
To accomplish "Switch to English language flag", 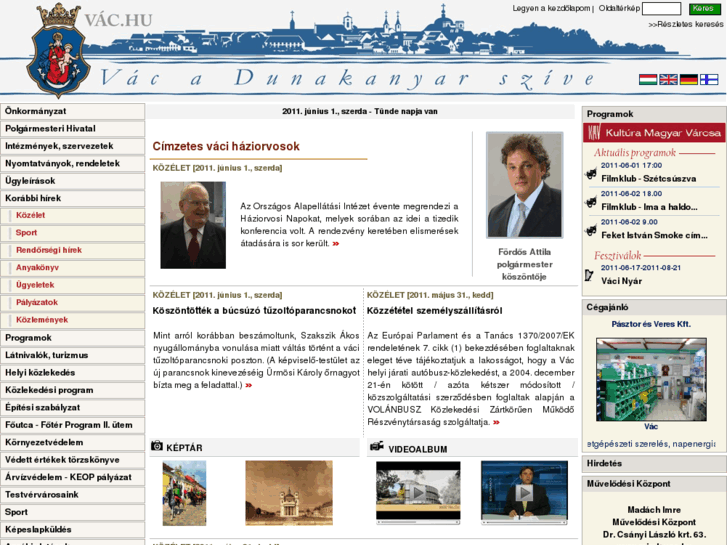I will pyautogui.click(x=668, y=79).
